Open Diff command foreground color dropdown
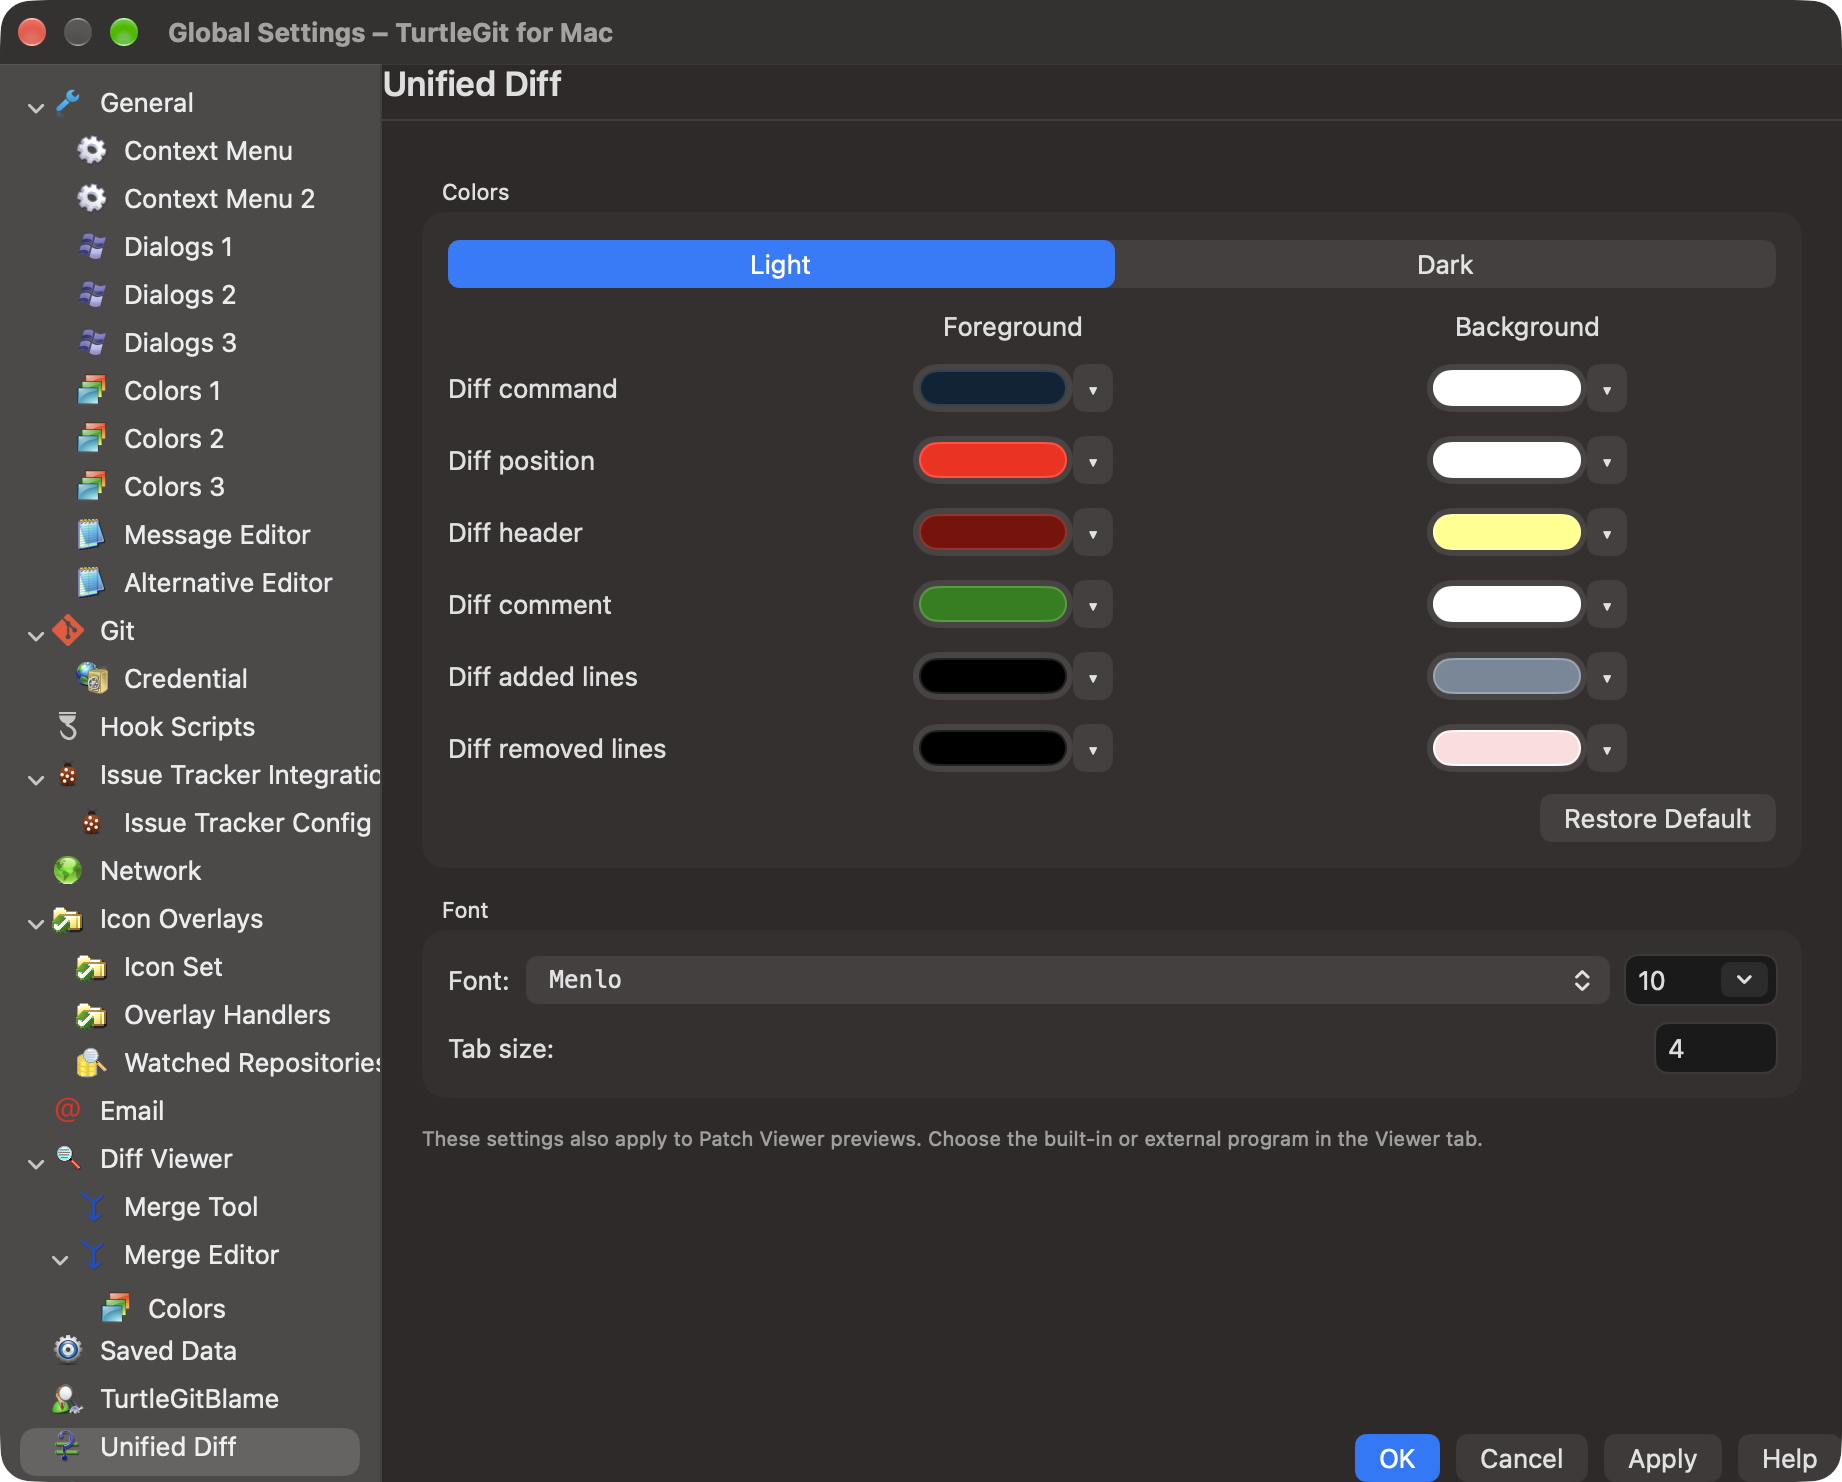Viewport: 1842px width, 1482px height. tap(1093, 389)
